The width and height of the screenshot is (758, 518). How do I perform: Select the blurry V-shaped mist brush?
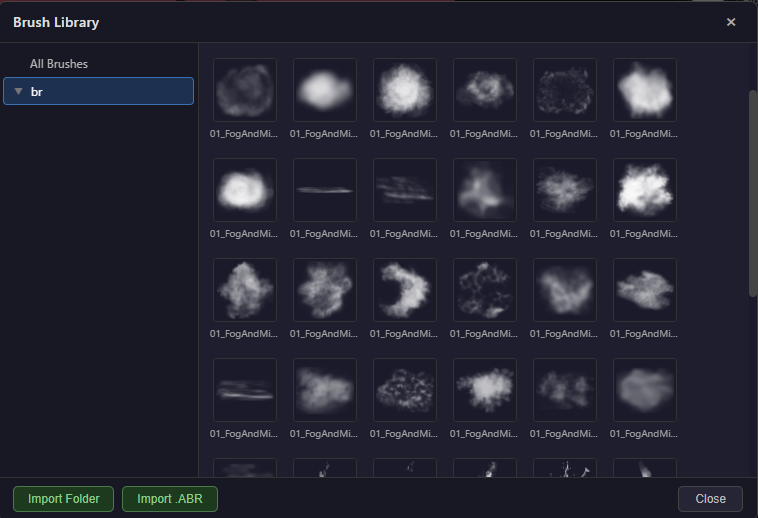(x=565, y=290)
